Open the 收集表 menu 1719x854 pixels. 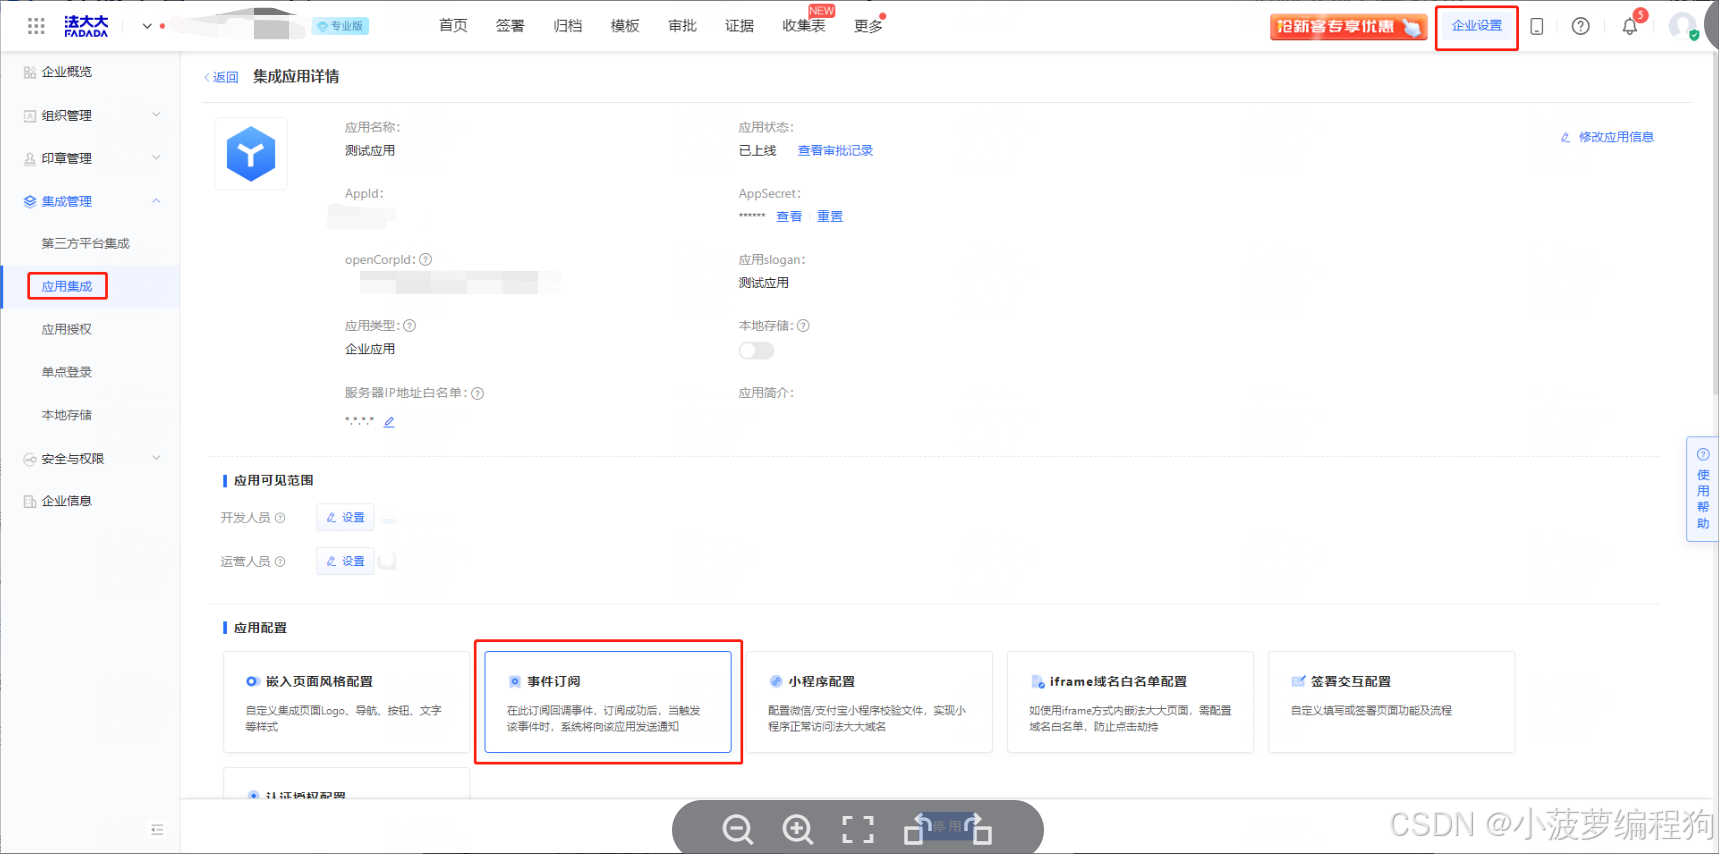point(804,26)
